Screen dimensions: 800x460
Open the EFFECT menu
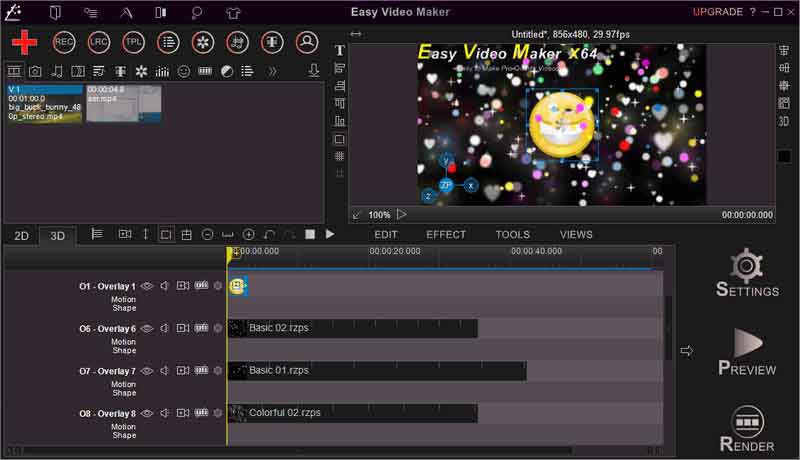[446, 235]
